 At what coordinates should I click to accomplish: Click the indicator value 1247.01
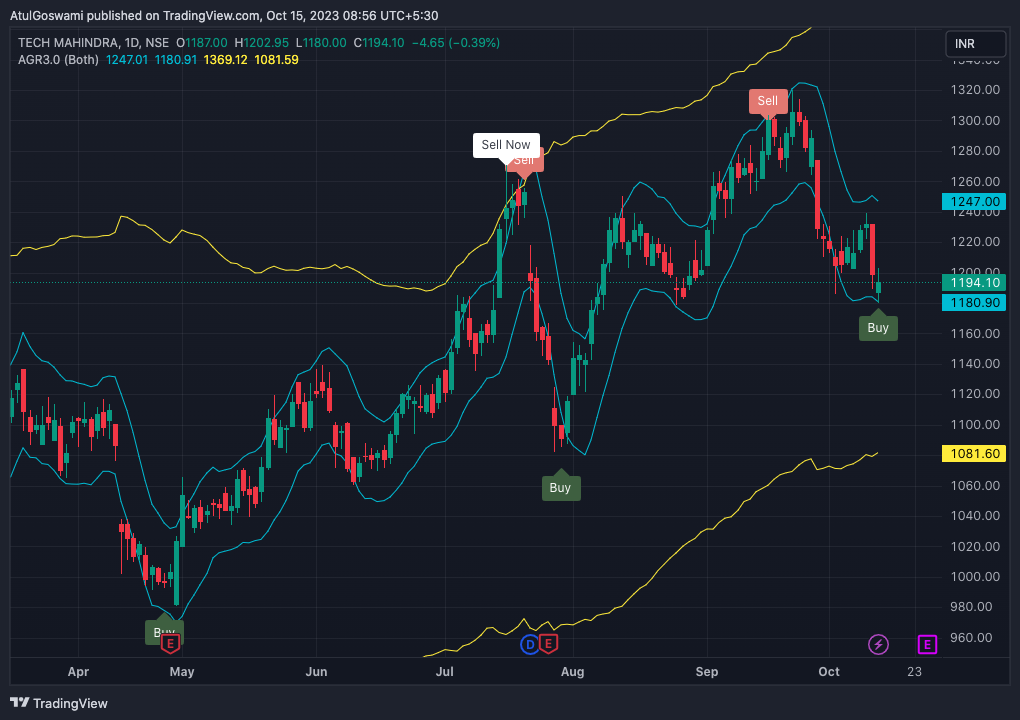coord(127,60)
